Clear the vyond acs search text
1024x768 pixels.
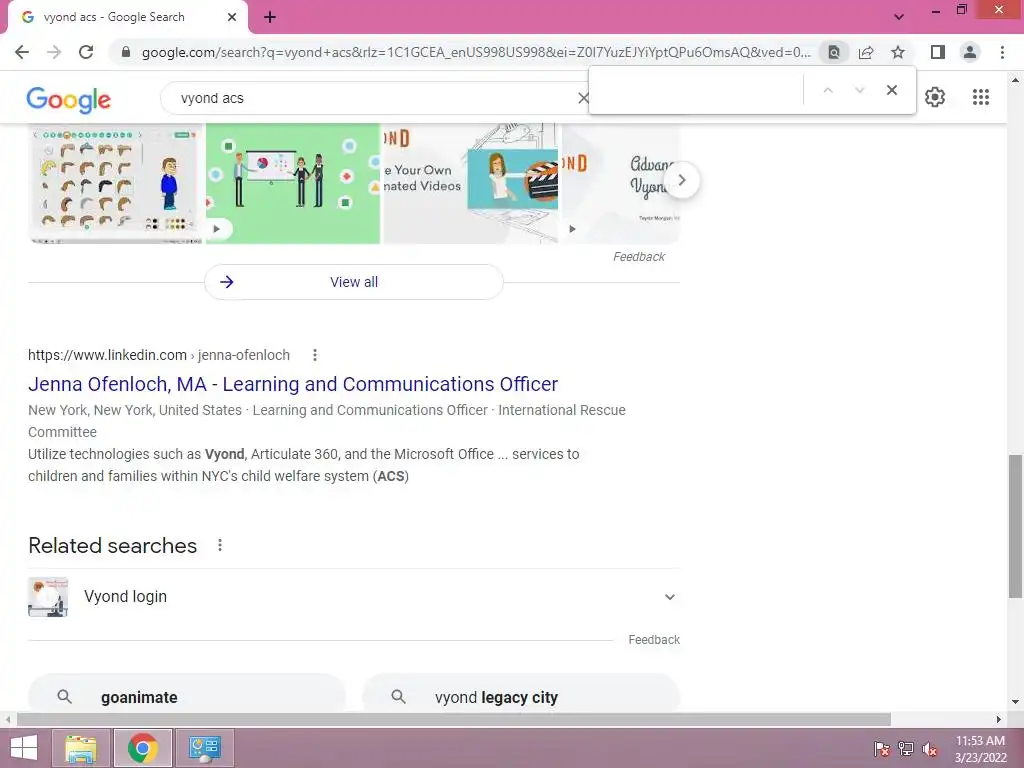(x=583, y=98)
